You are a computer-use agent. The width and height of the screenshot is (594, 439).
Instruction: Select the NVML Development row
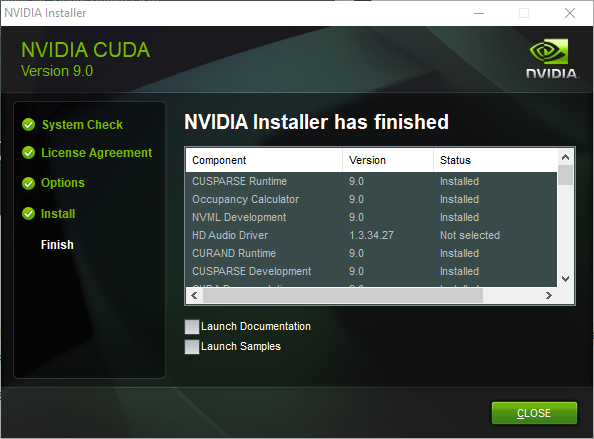(371, 217)
